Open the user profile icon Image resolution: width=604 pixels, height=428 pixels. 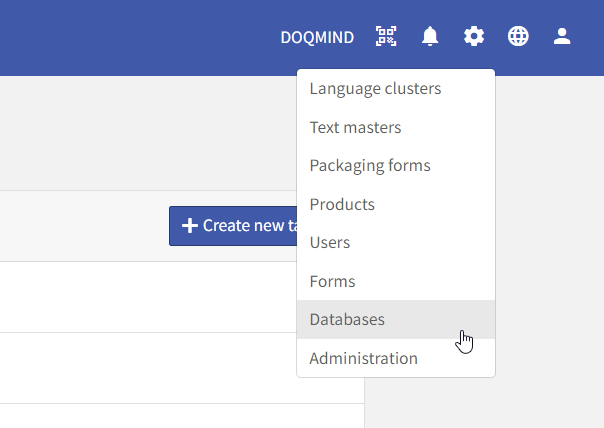[562, 37]
